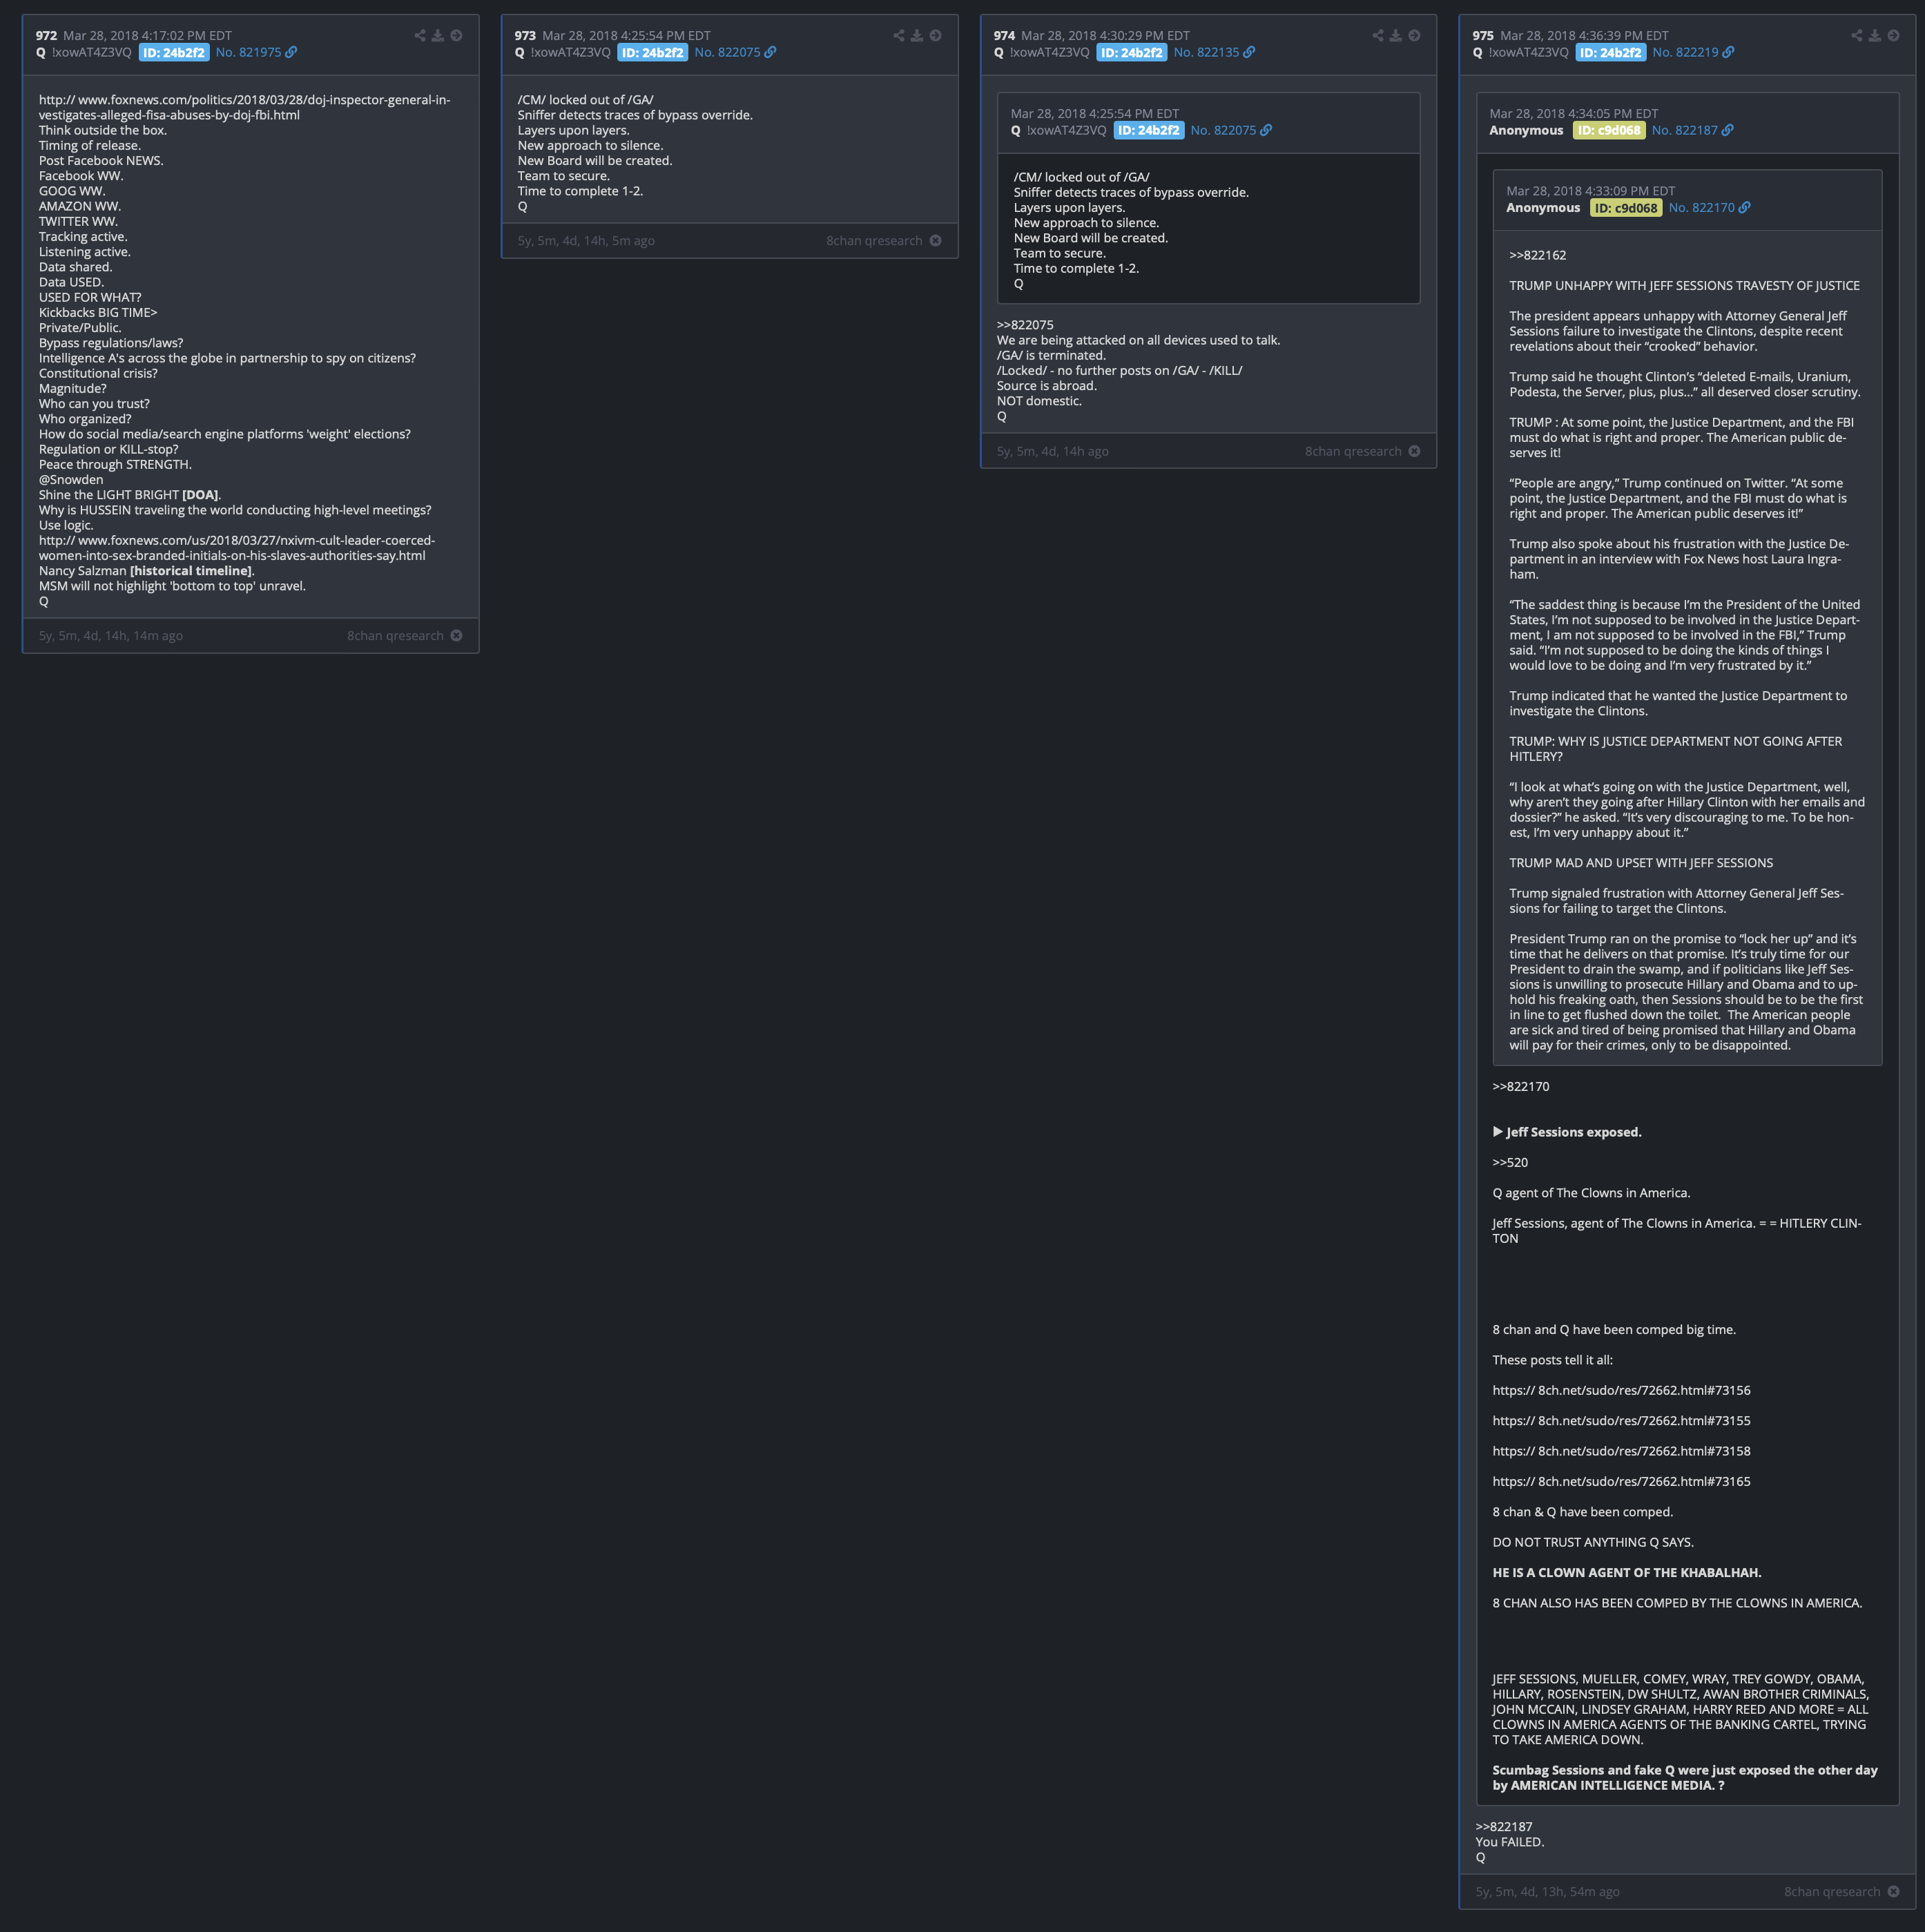Click '5y, 5m, 4d, 13h, 54m ago' text

pos(1548,1892)
